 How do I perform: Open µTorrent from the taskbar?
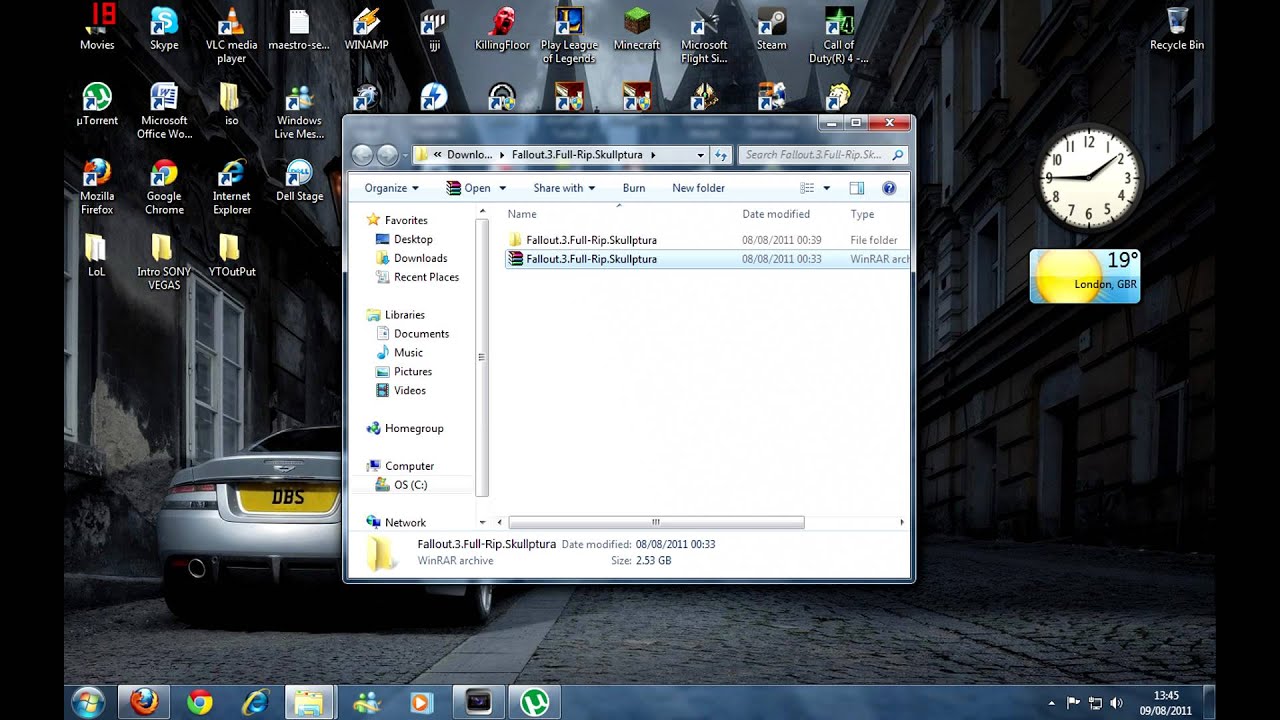[x=535, y=702]
